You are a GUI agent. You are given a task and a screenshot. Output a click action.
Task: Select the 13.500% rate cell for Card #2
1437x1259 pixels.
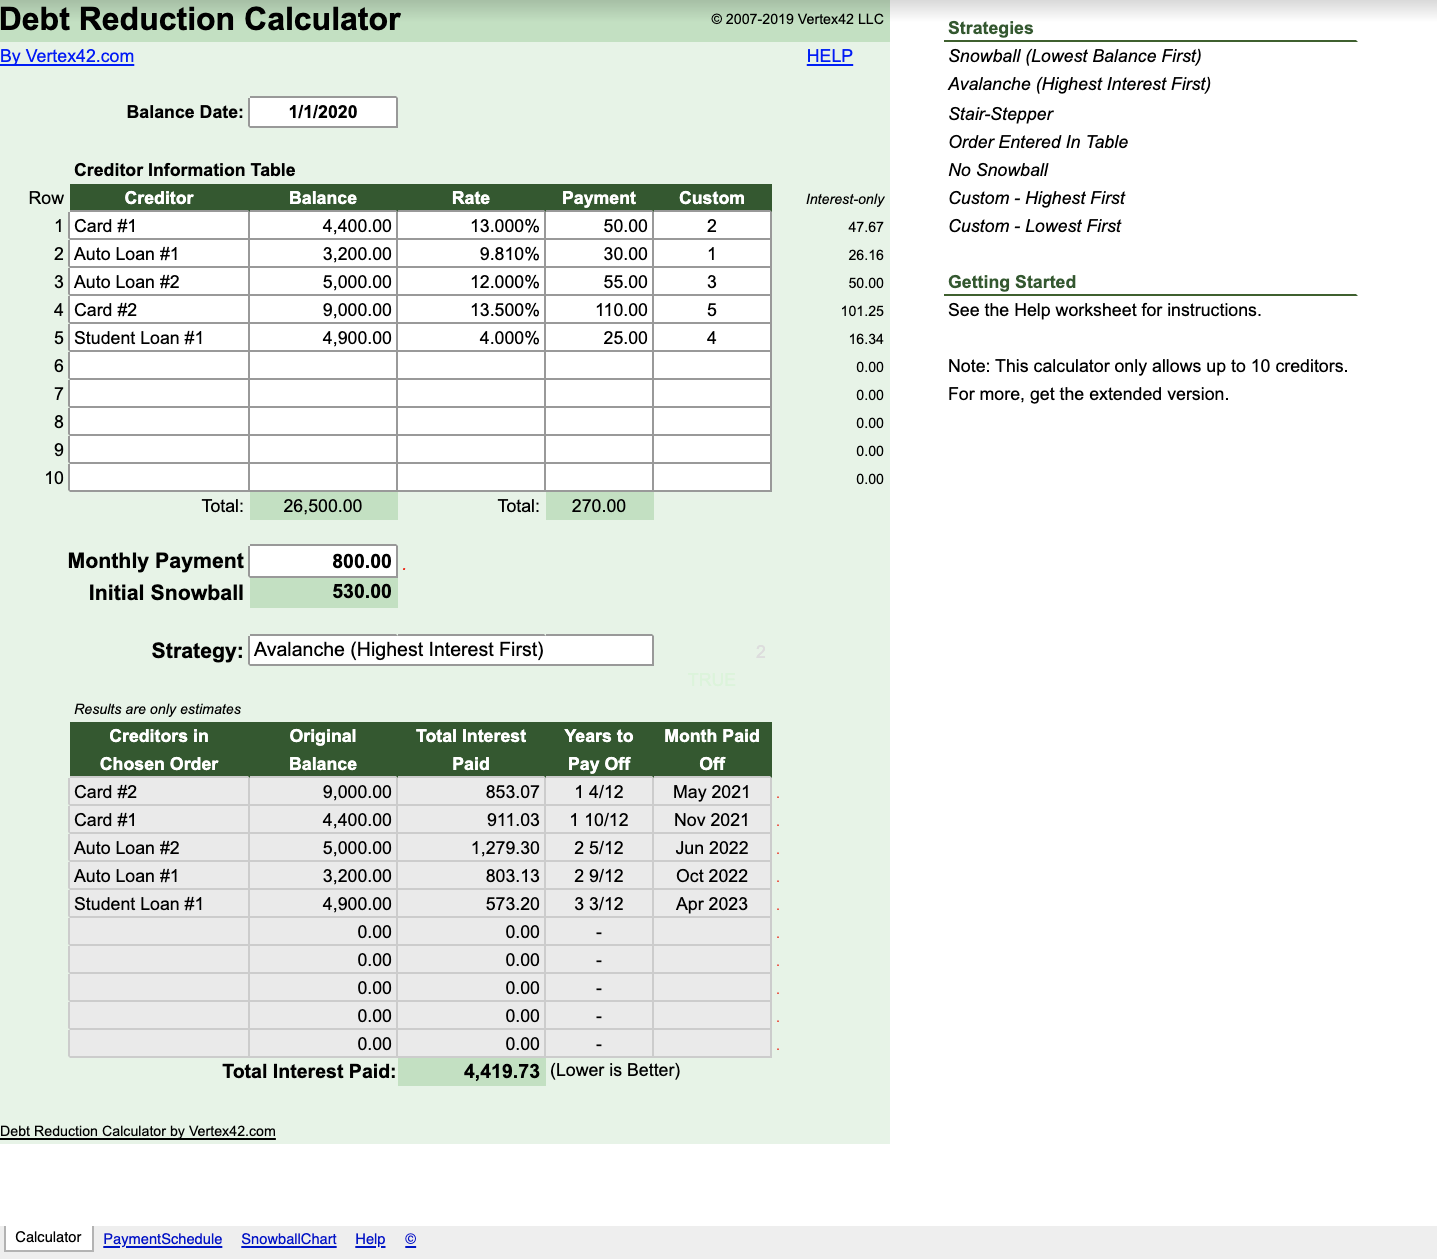471,310
